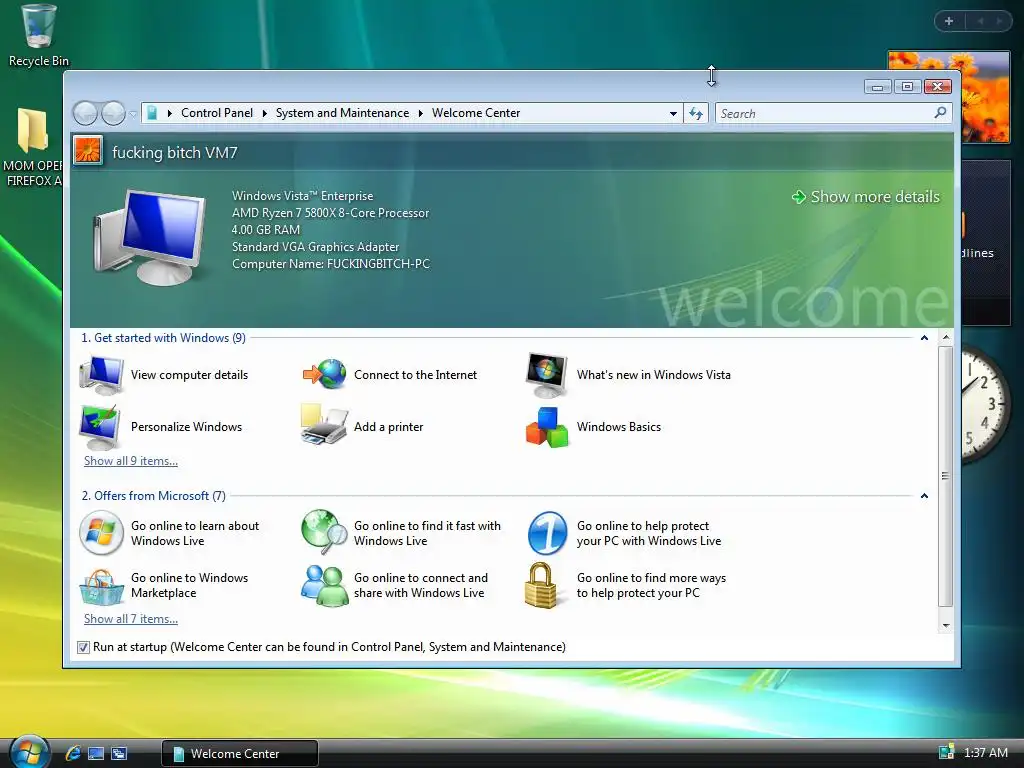Click Welcome Center breadcrumb
Image resolution: width=1024 pixels, height=768 pixels.
coord(476,113)
